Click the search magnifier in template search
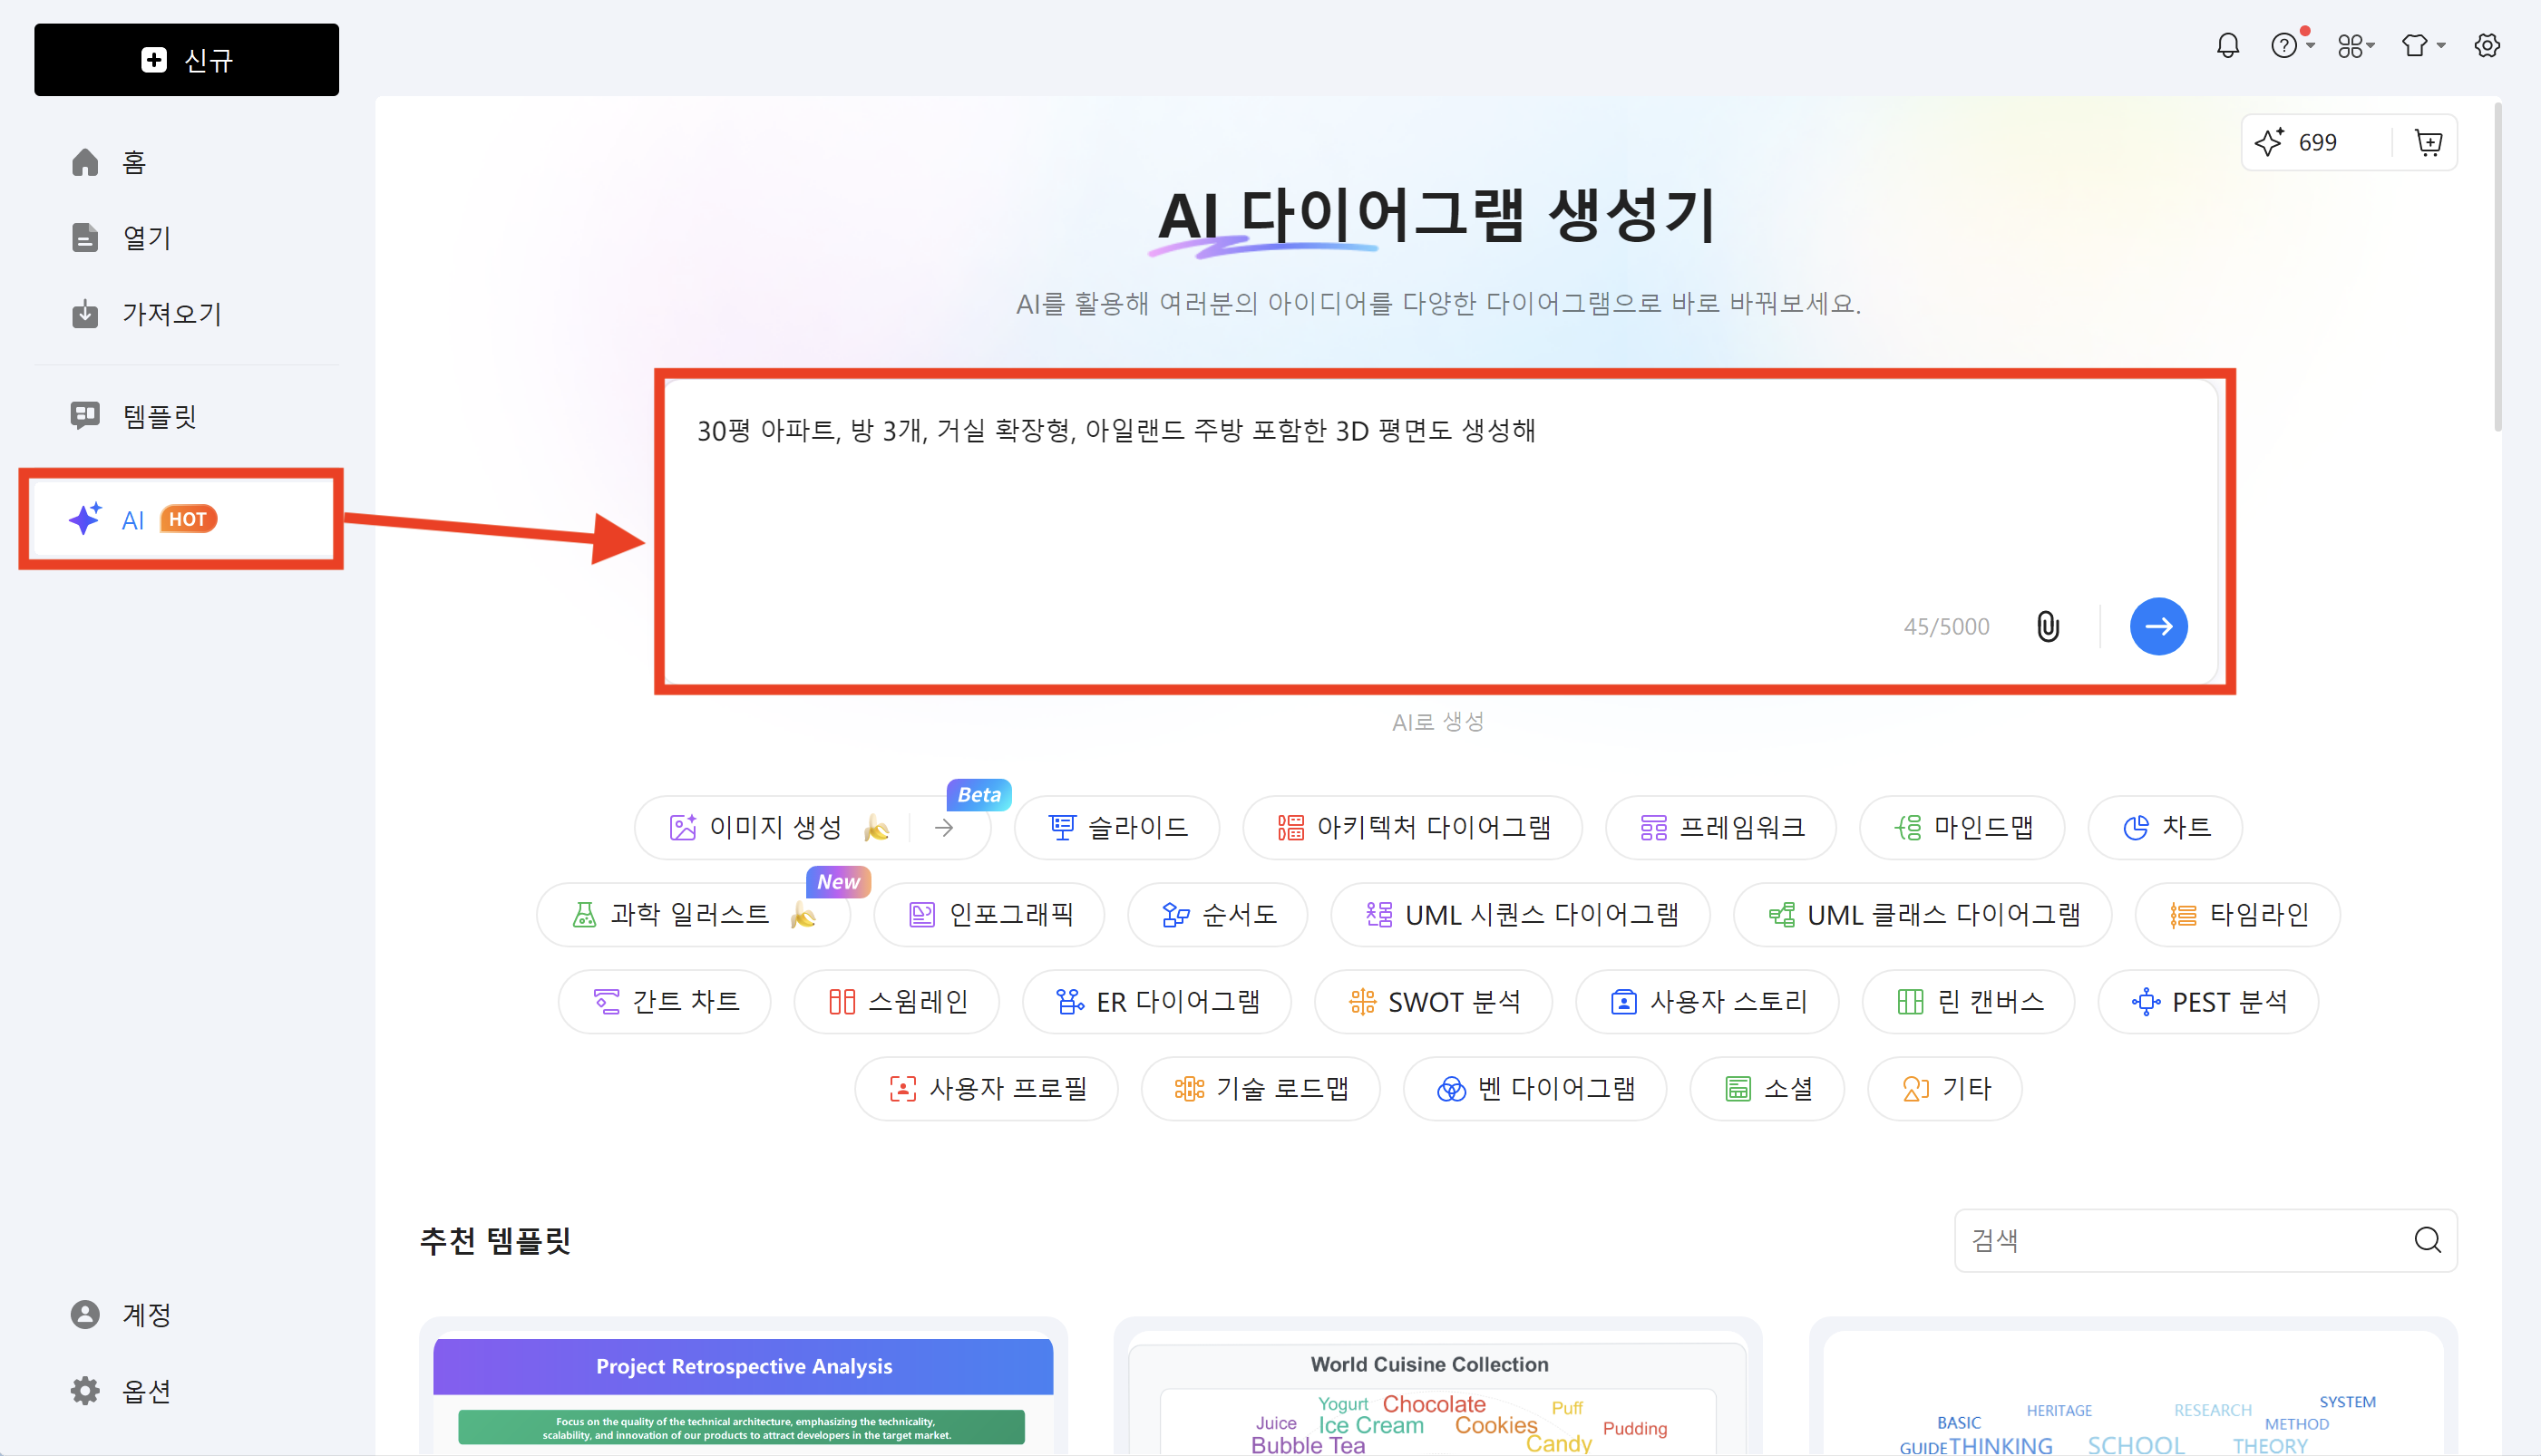Screen dimensions: 2541x1456 pos(2427,1240)
